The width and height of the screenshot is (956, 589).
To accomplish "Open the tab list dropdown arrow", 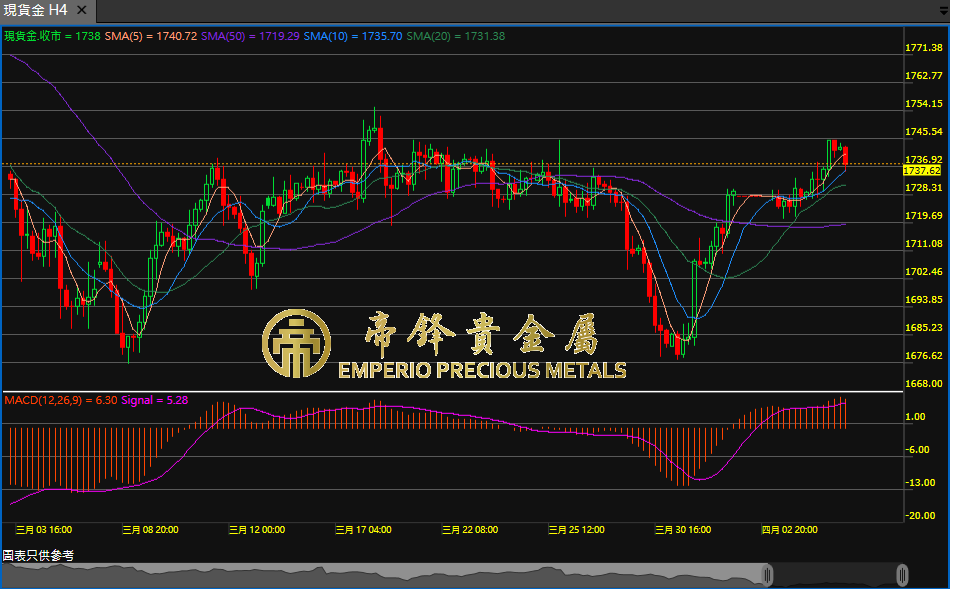I will pyautogui.click(x=944, y=11).
